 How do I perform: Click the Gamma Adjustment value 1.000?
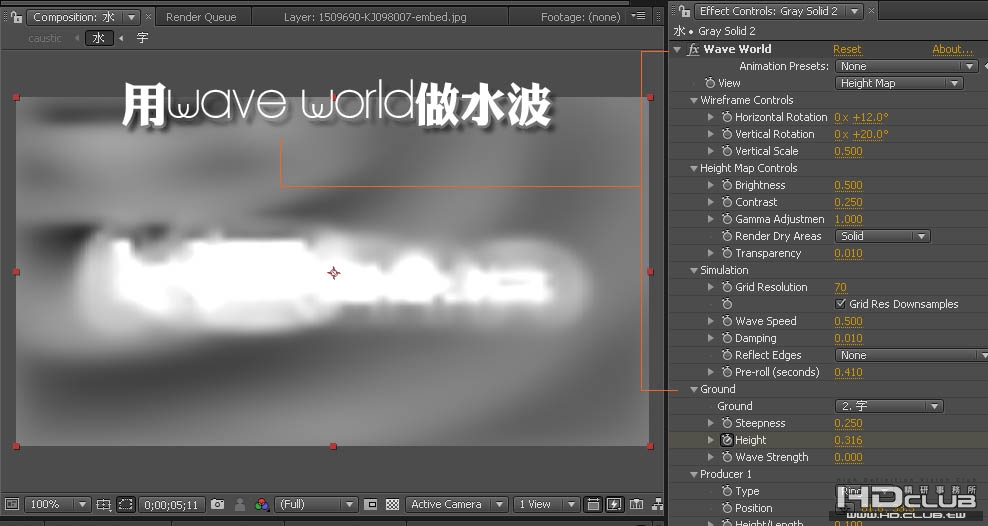tap(848, 219)
